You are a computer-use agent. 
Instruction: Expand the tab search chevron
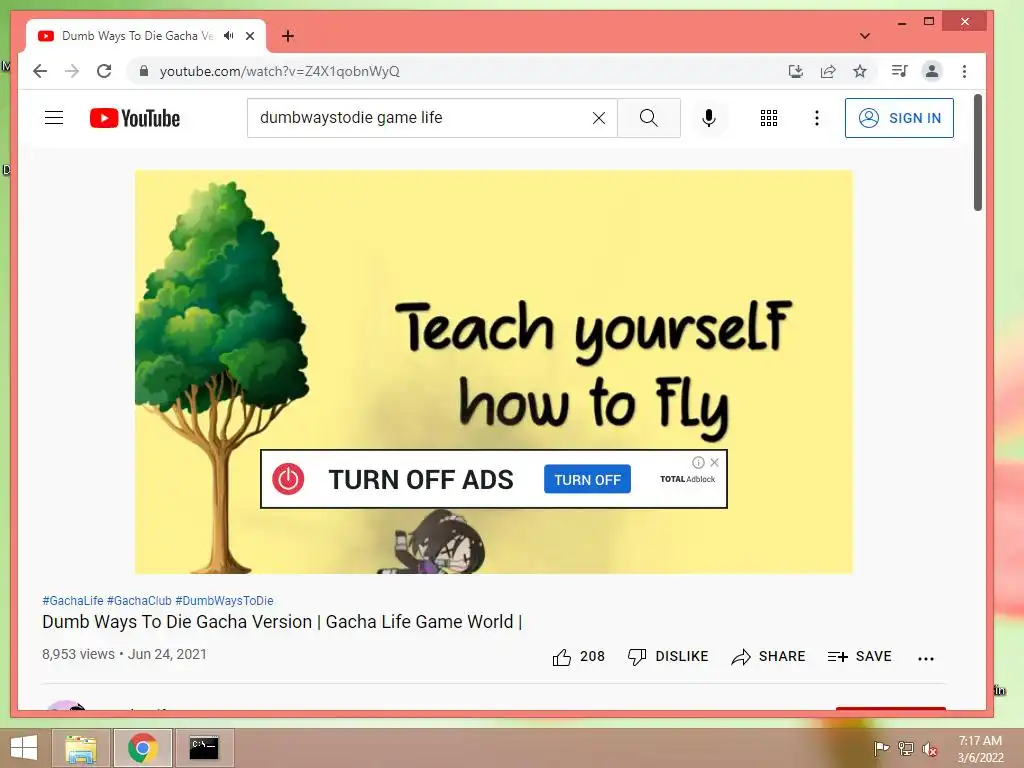pyautogui.click(x=865, y=36)
